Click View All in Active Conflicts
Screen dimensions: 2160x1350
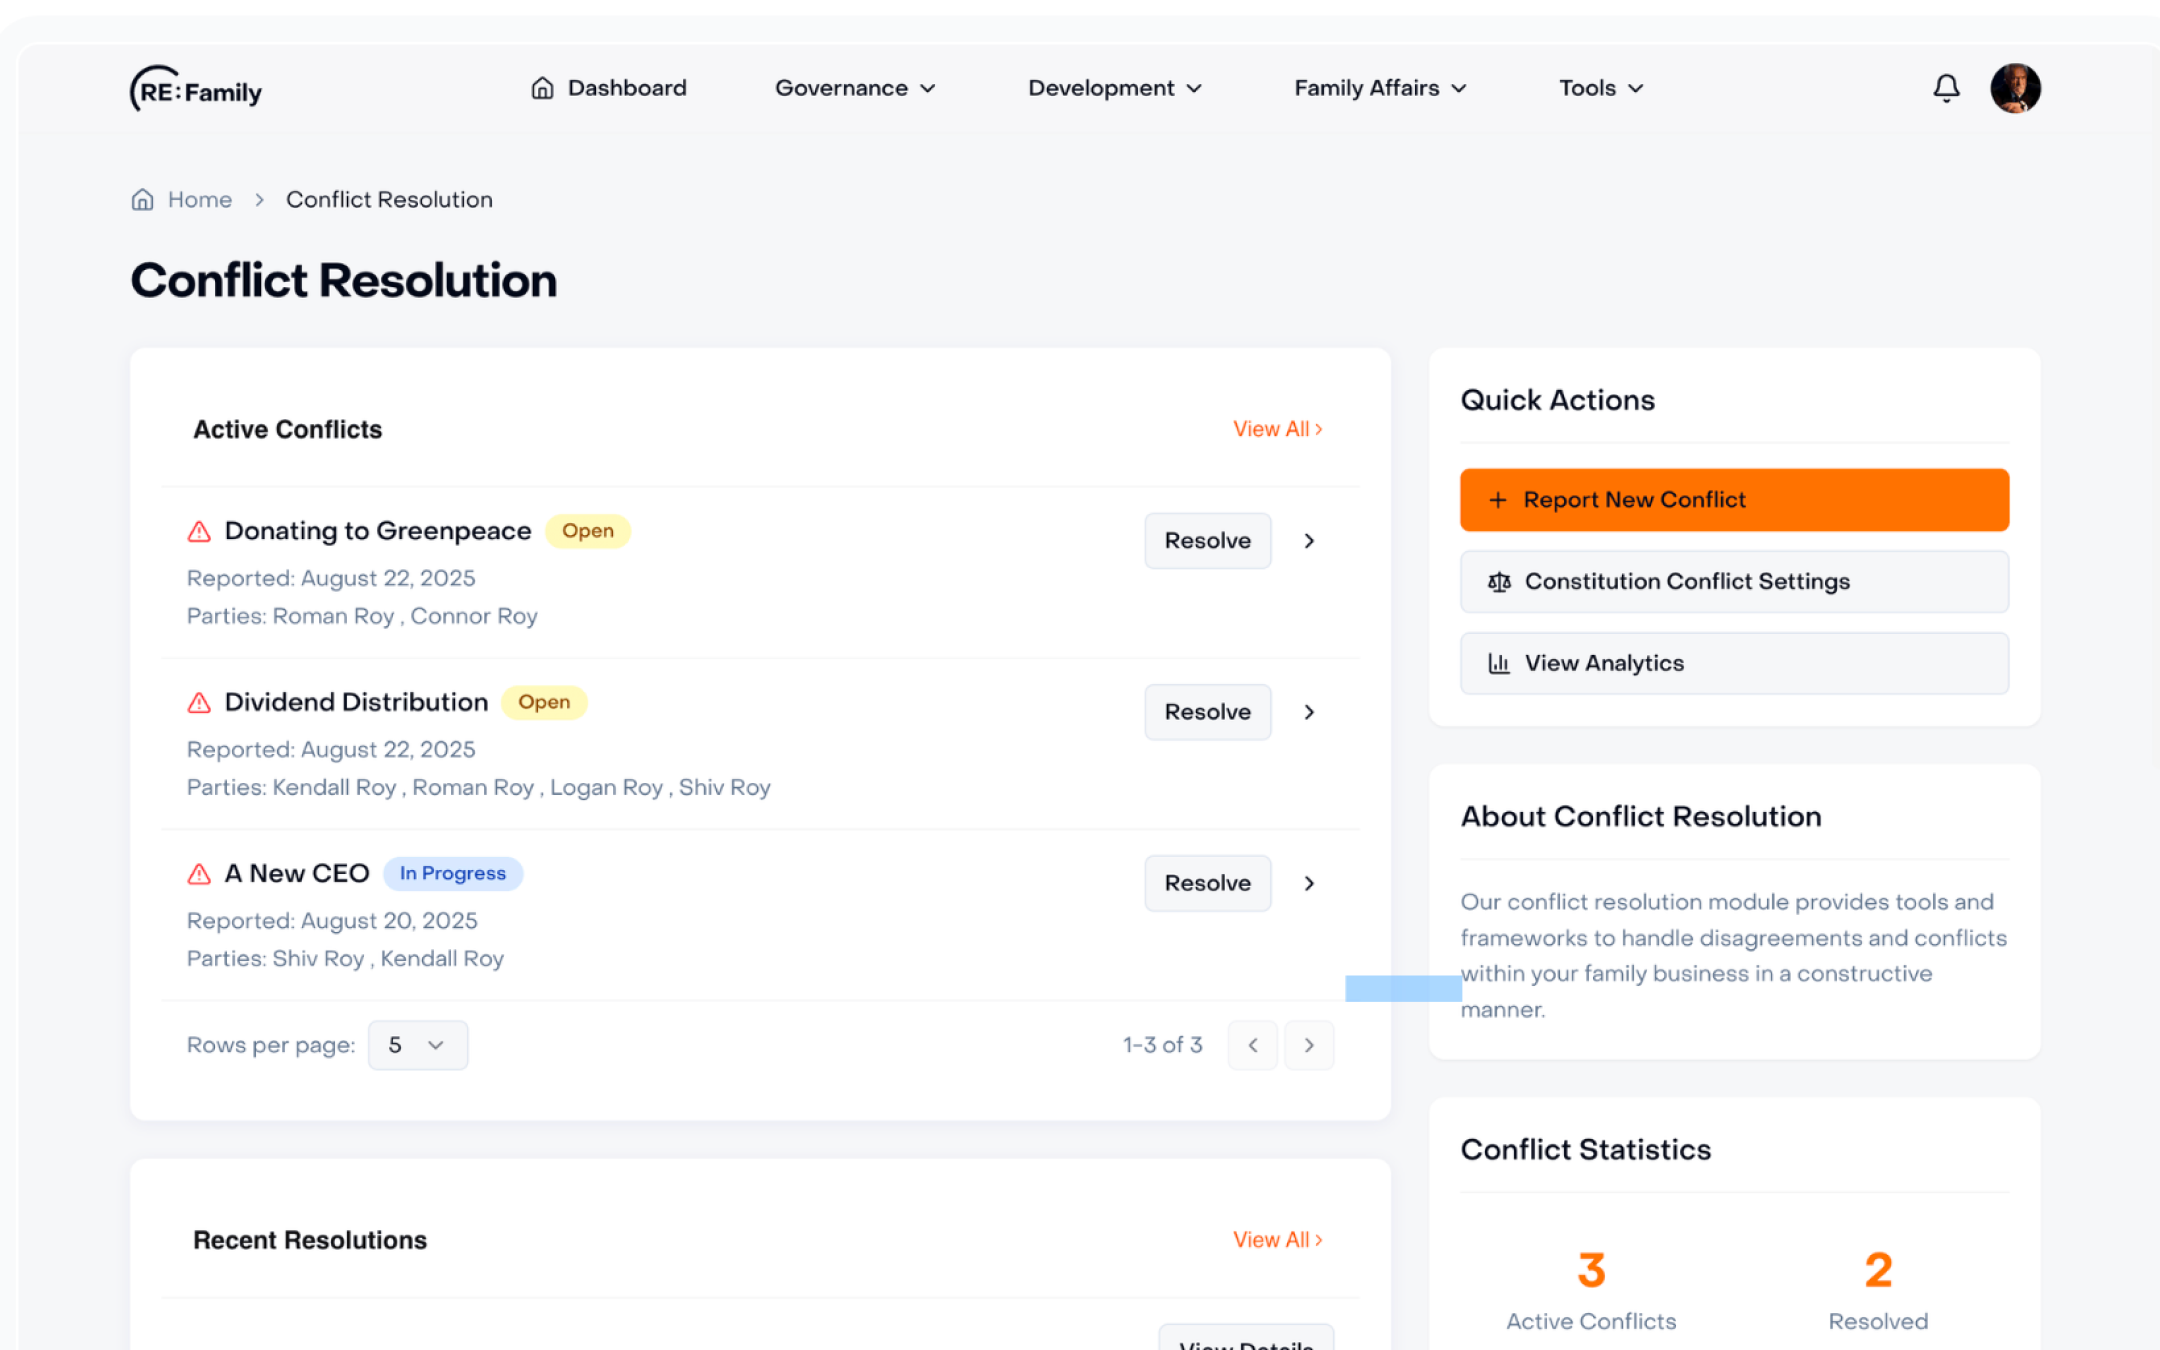tap(1277, 429)
